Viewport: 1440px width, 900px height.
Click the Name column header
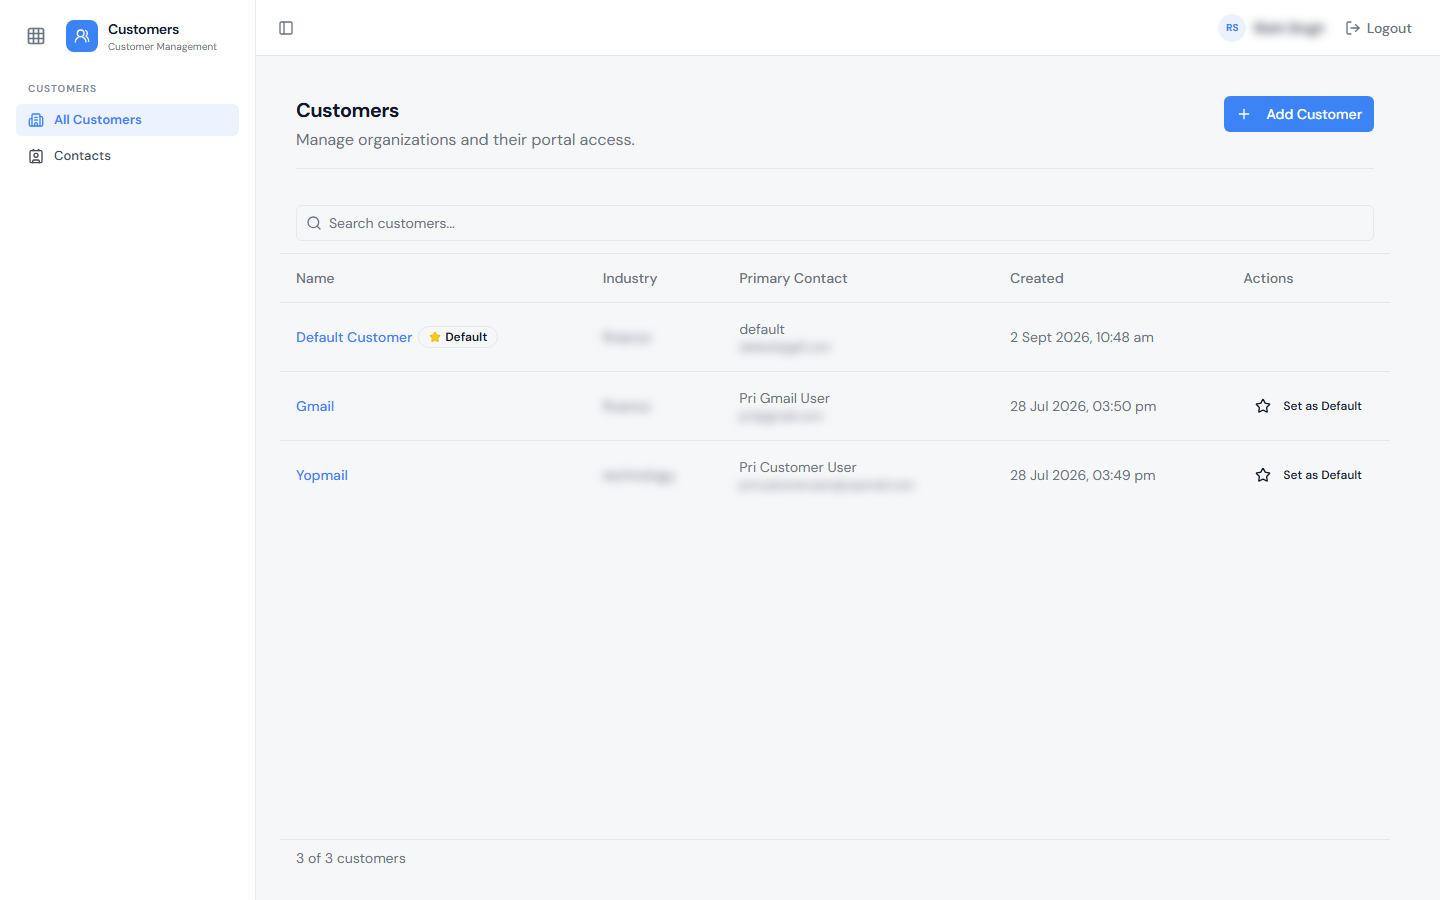[x=315, y=278]
